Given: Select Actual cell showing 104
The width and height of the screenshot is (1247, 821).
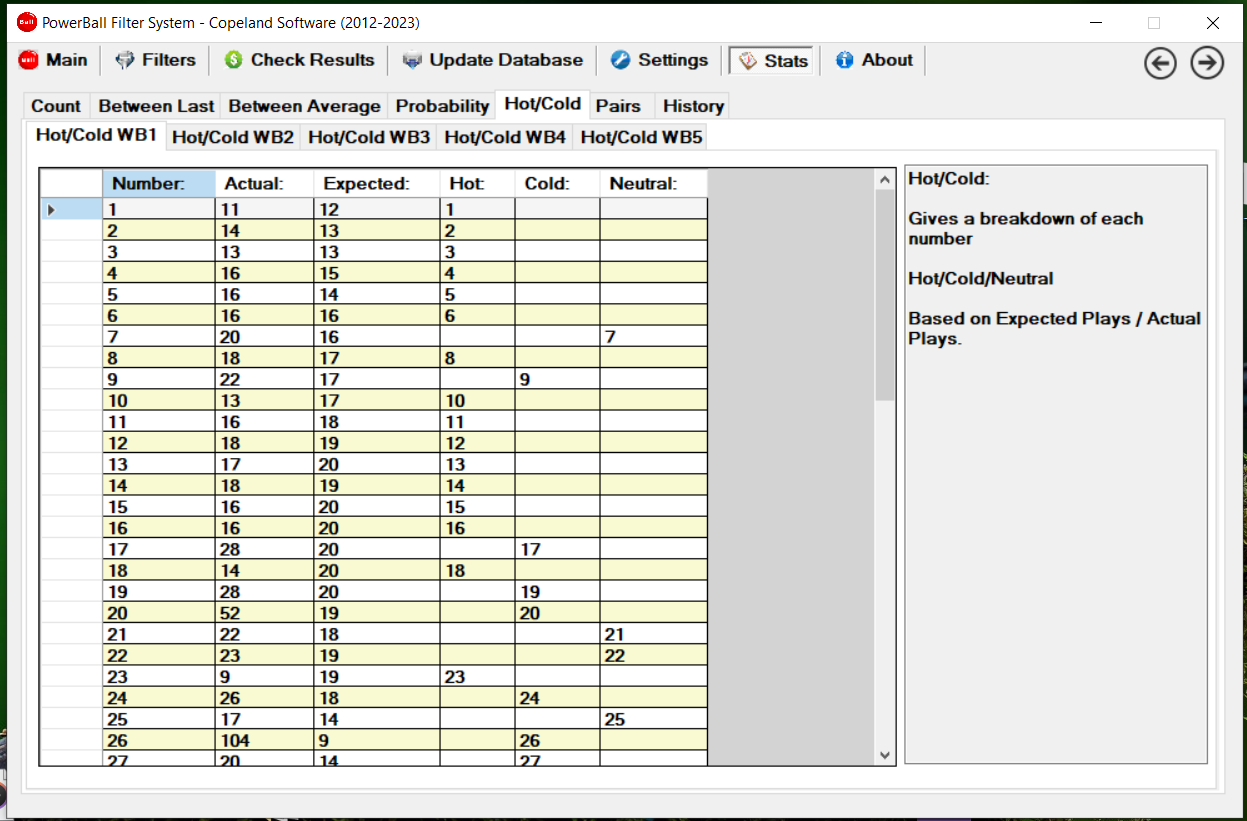Looking at the screenshot, I should click(265, 741).
